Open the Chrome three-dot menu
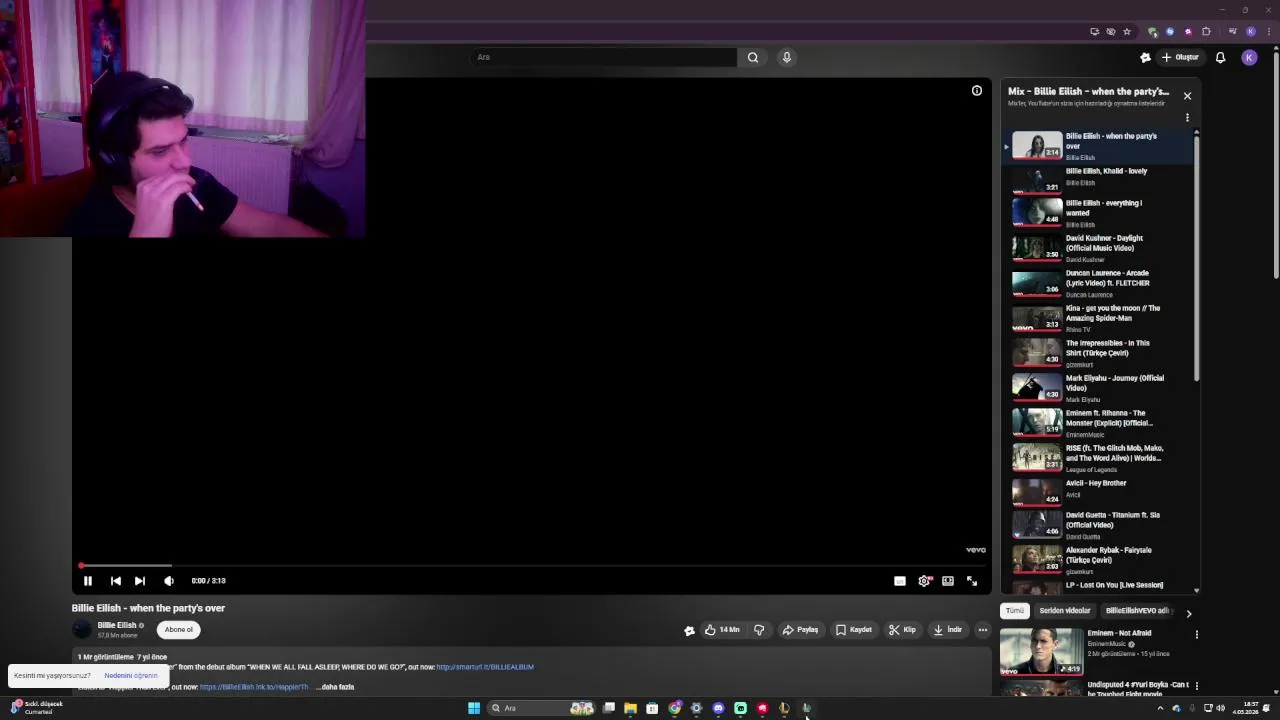 point(1269,31)
